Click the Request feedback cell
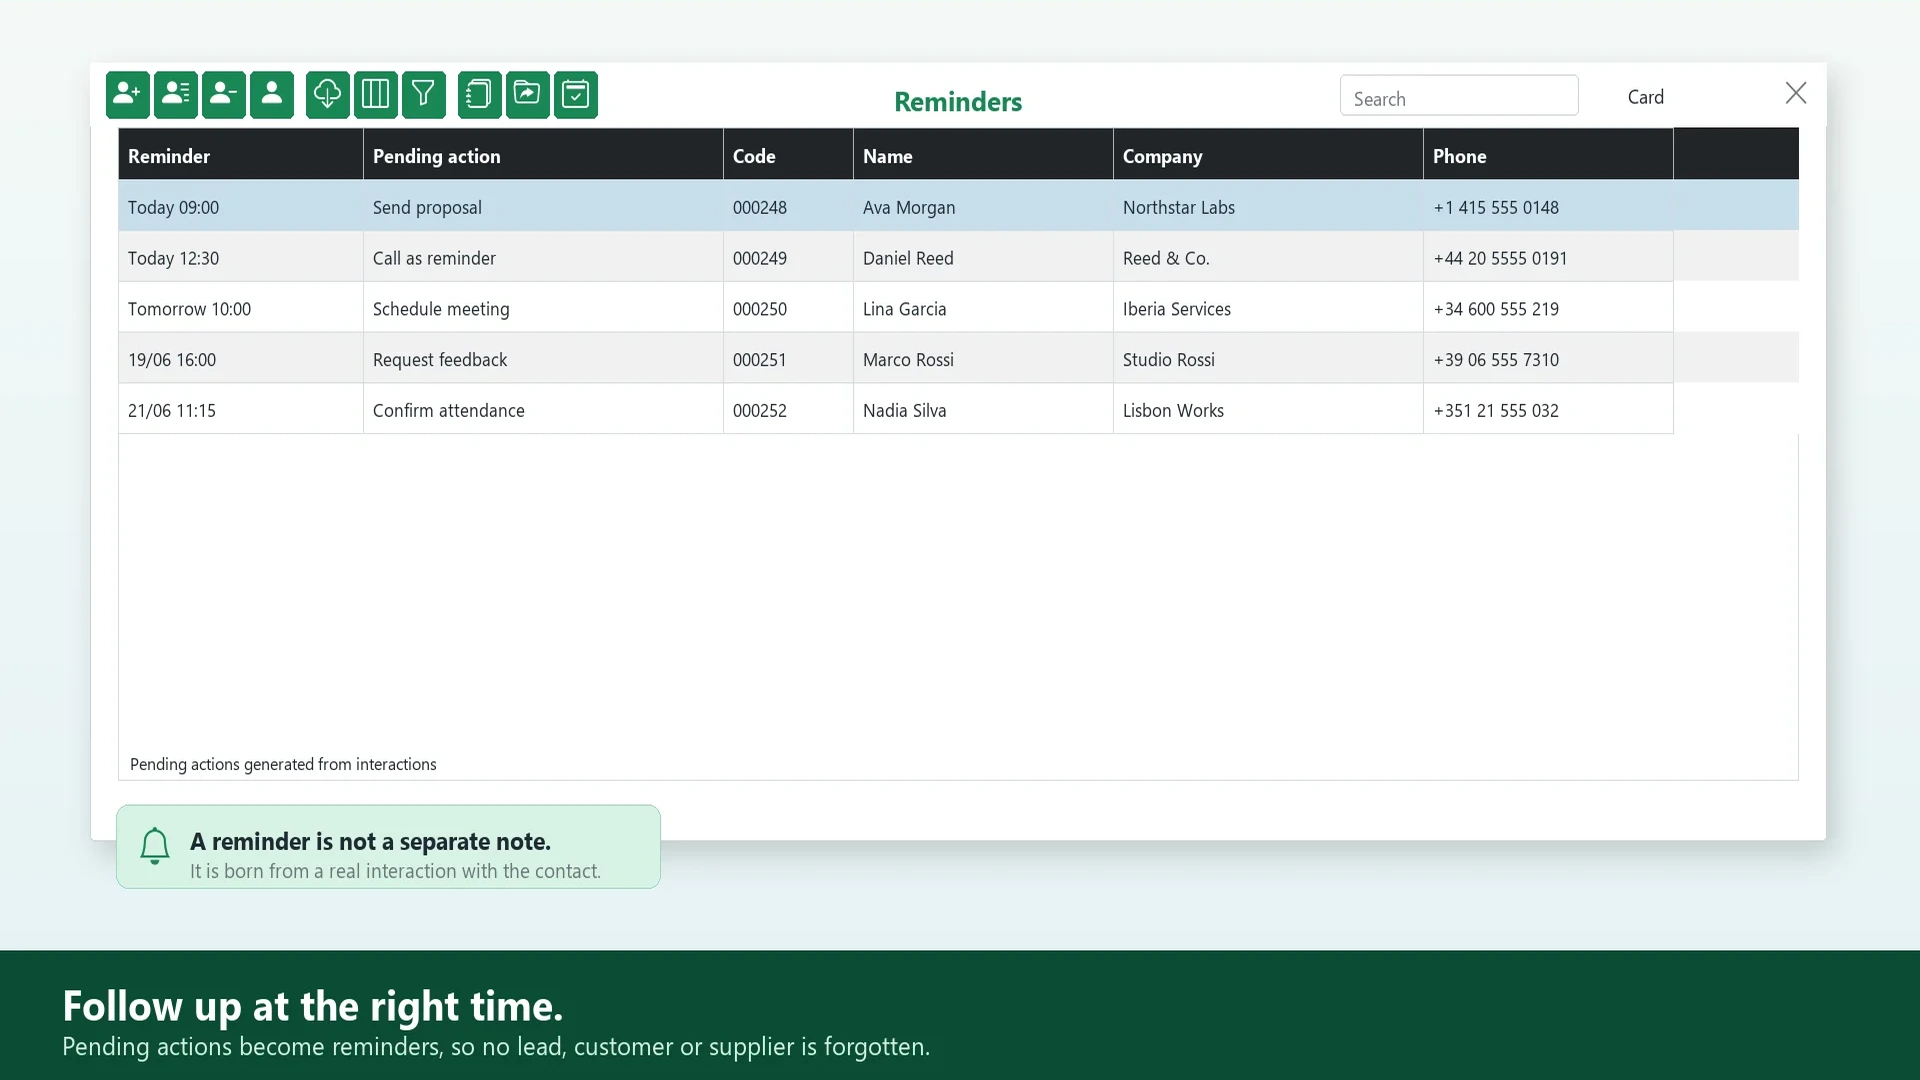Image resolution: width=1920 pixels, height=1080 pixels. [543, 359]
